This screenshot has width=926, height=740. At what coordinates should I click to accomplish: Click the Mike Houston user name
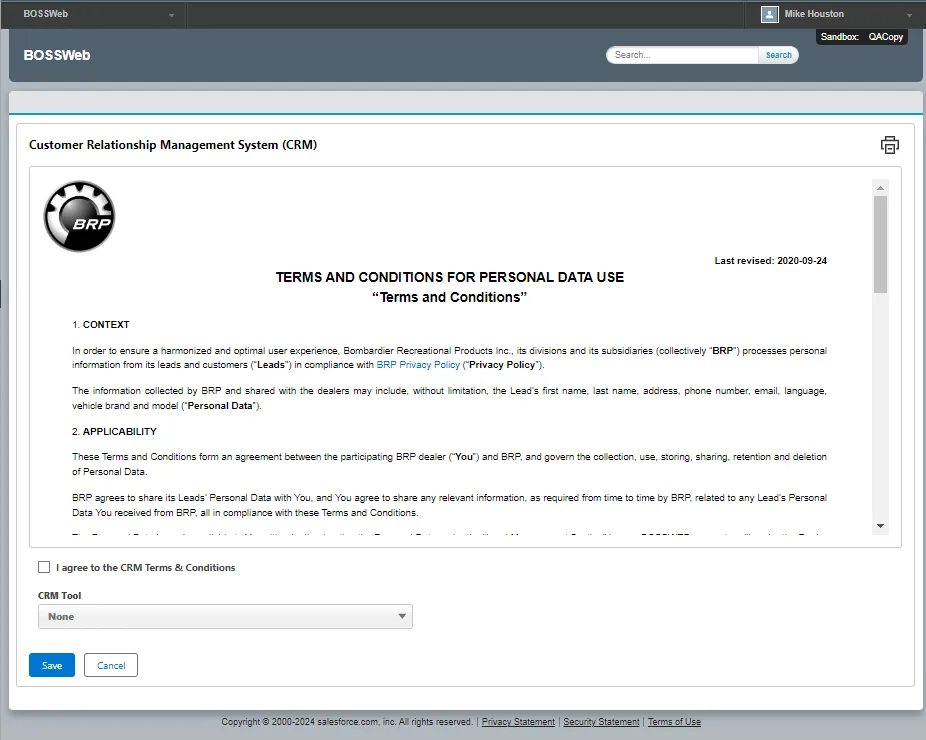point(814,14)
